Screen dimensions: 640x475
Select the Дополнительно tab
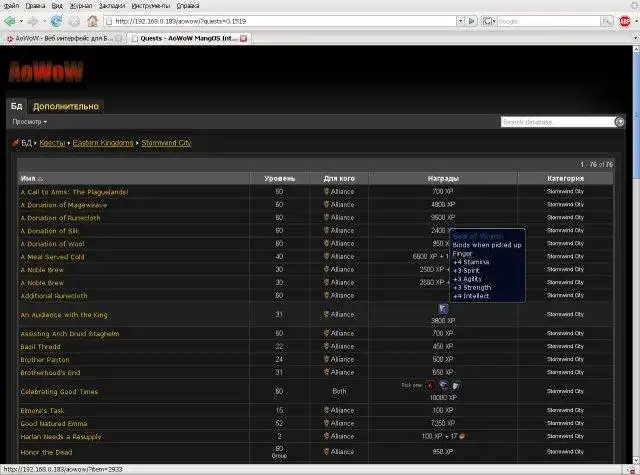coord(66,107)
